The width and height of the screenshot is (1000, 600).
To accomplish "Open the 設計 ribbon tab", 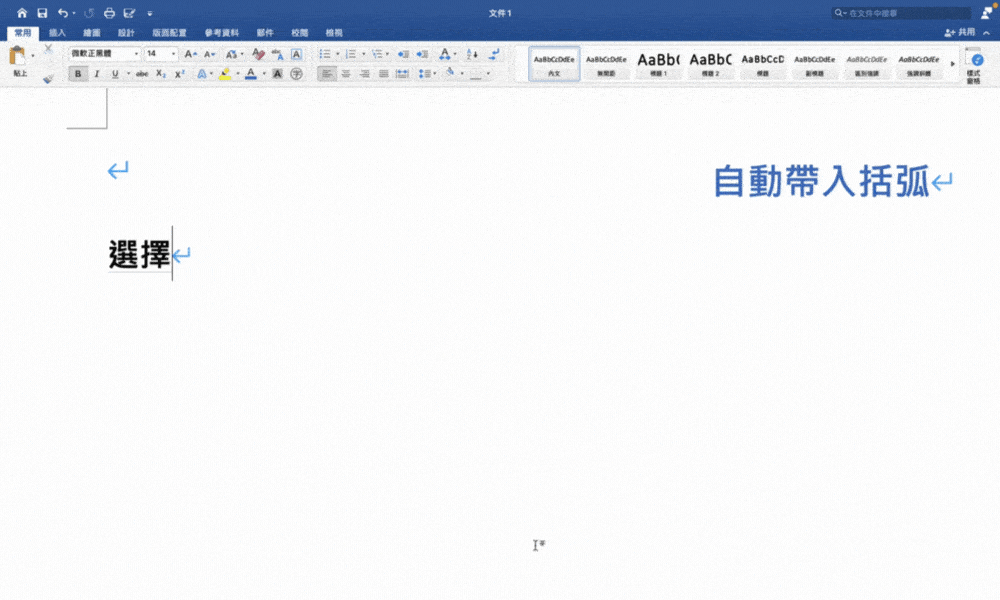I will (x=126, y=33).
